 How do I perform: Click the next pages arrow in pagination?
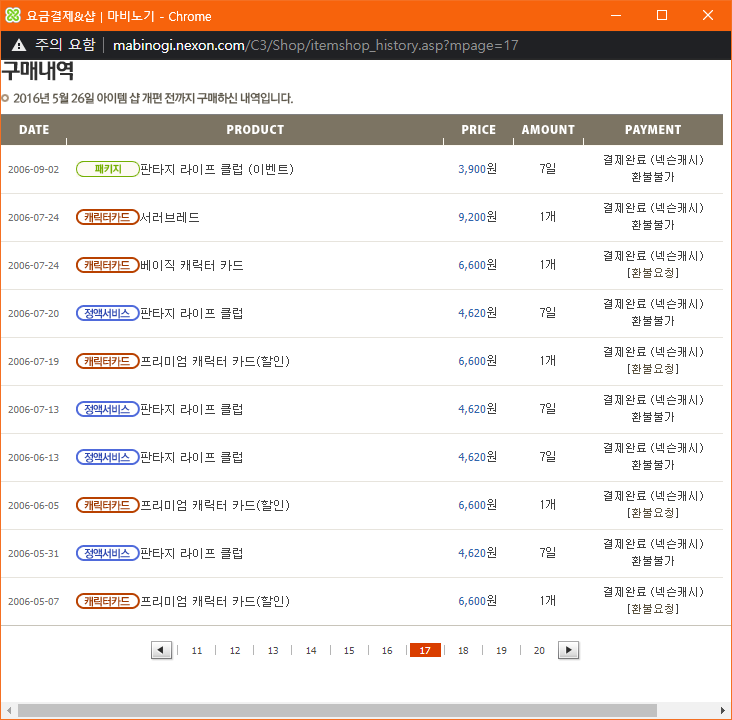coord(568,650)
